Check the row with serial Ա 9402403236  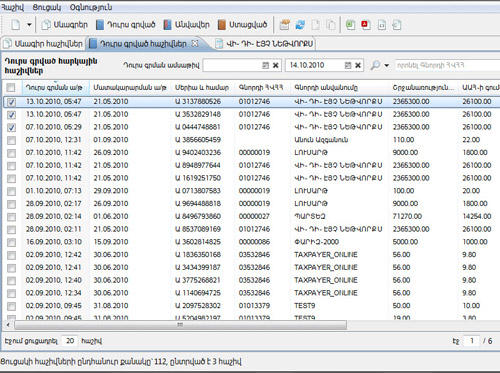click(11, 153)
